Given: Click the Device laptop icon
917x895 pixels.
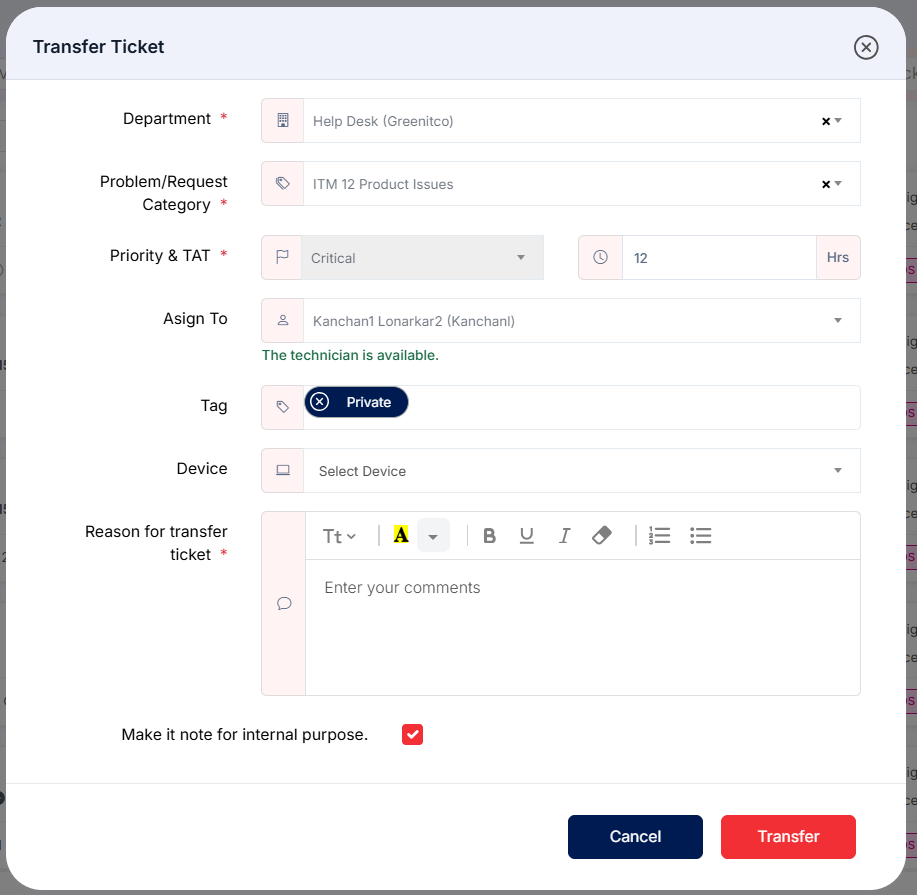Looking at the screenshot, I should pyautogui.click(x=282, y=470).
